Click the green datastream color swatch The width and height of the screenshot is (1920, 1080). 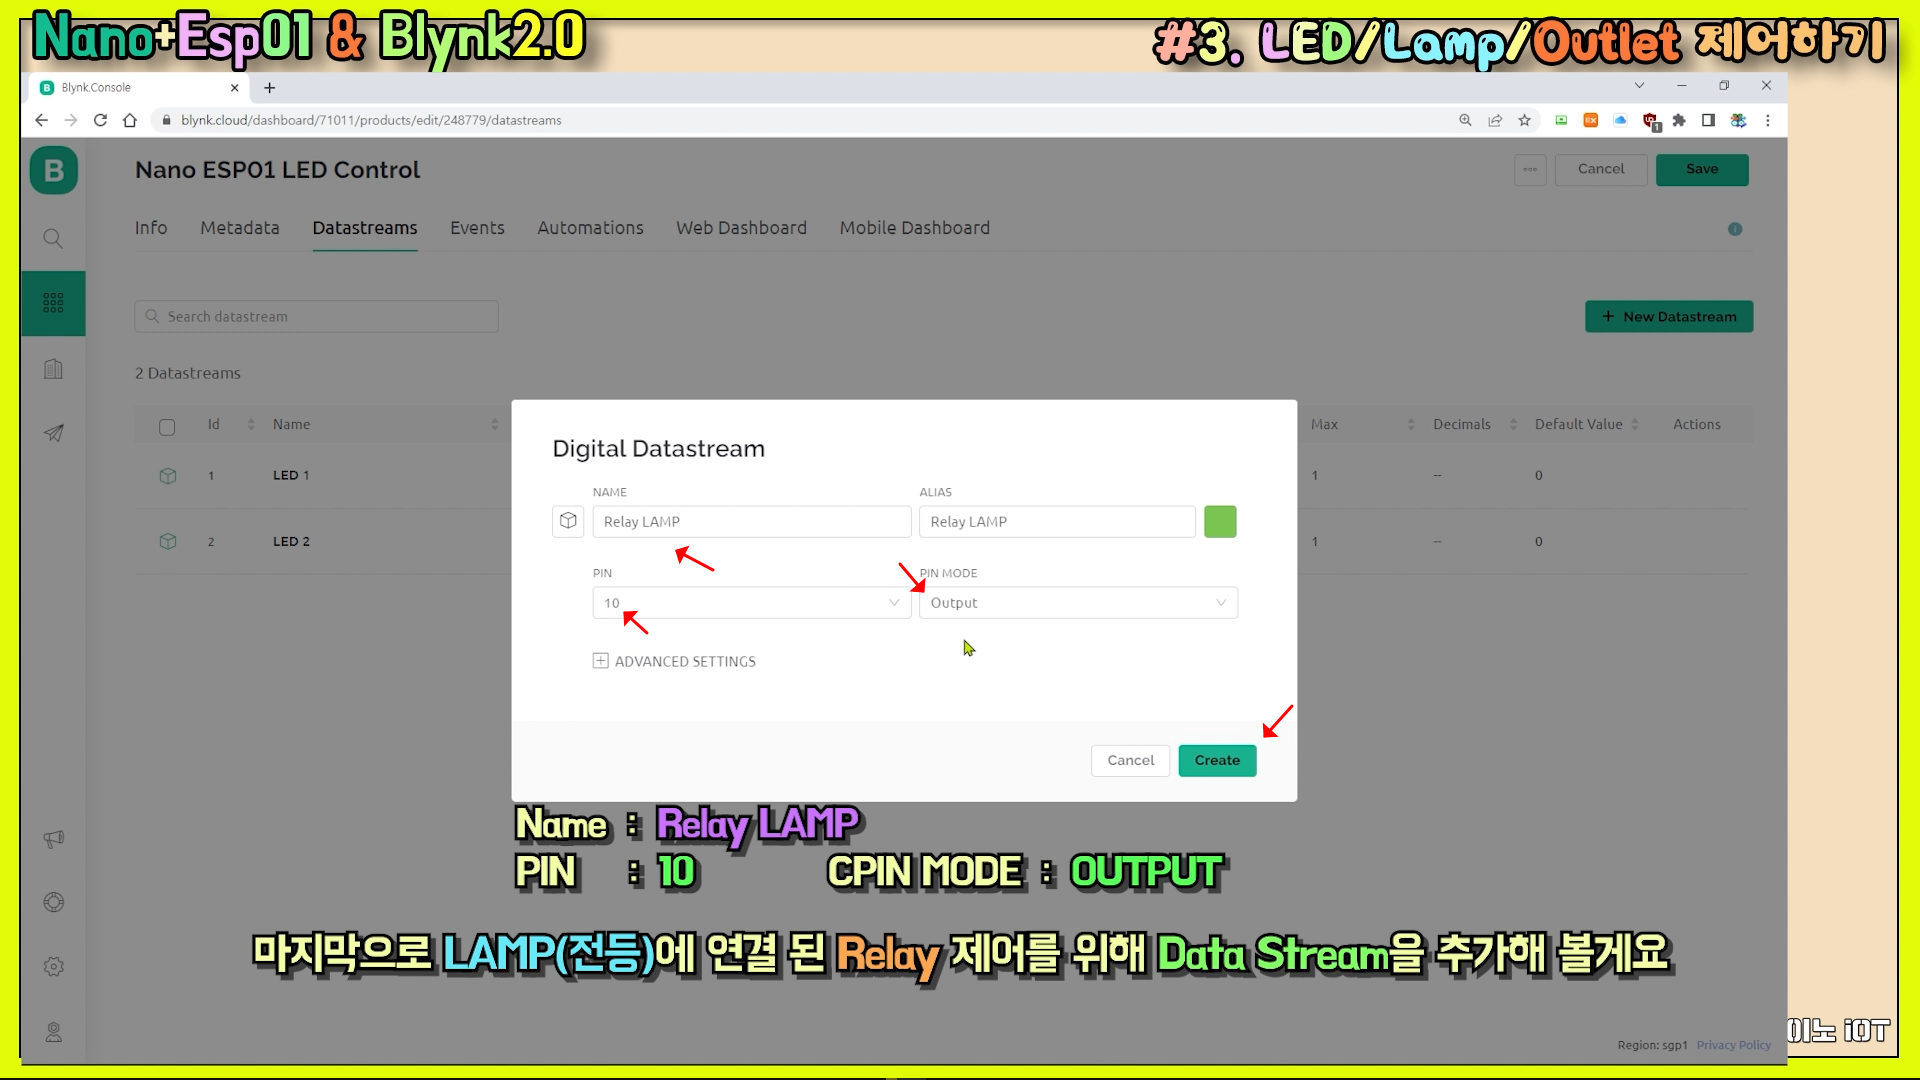click(1220, 521)
